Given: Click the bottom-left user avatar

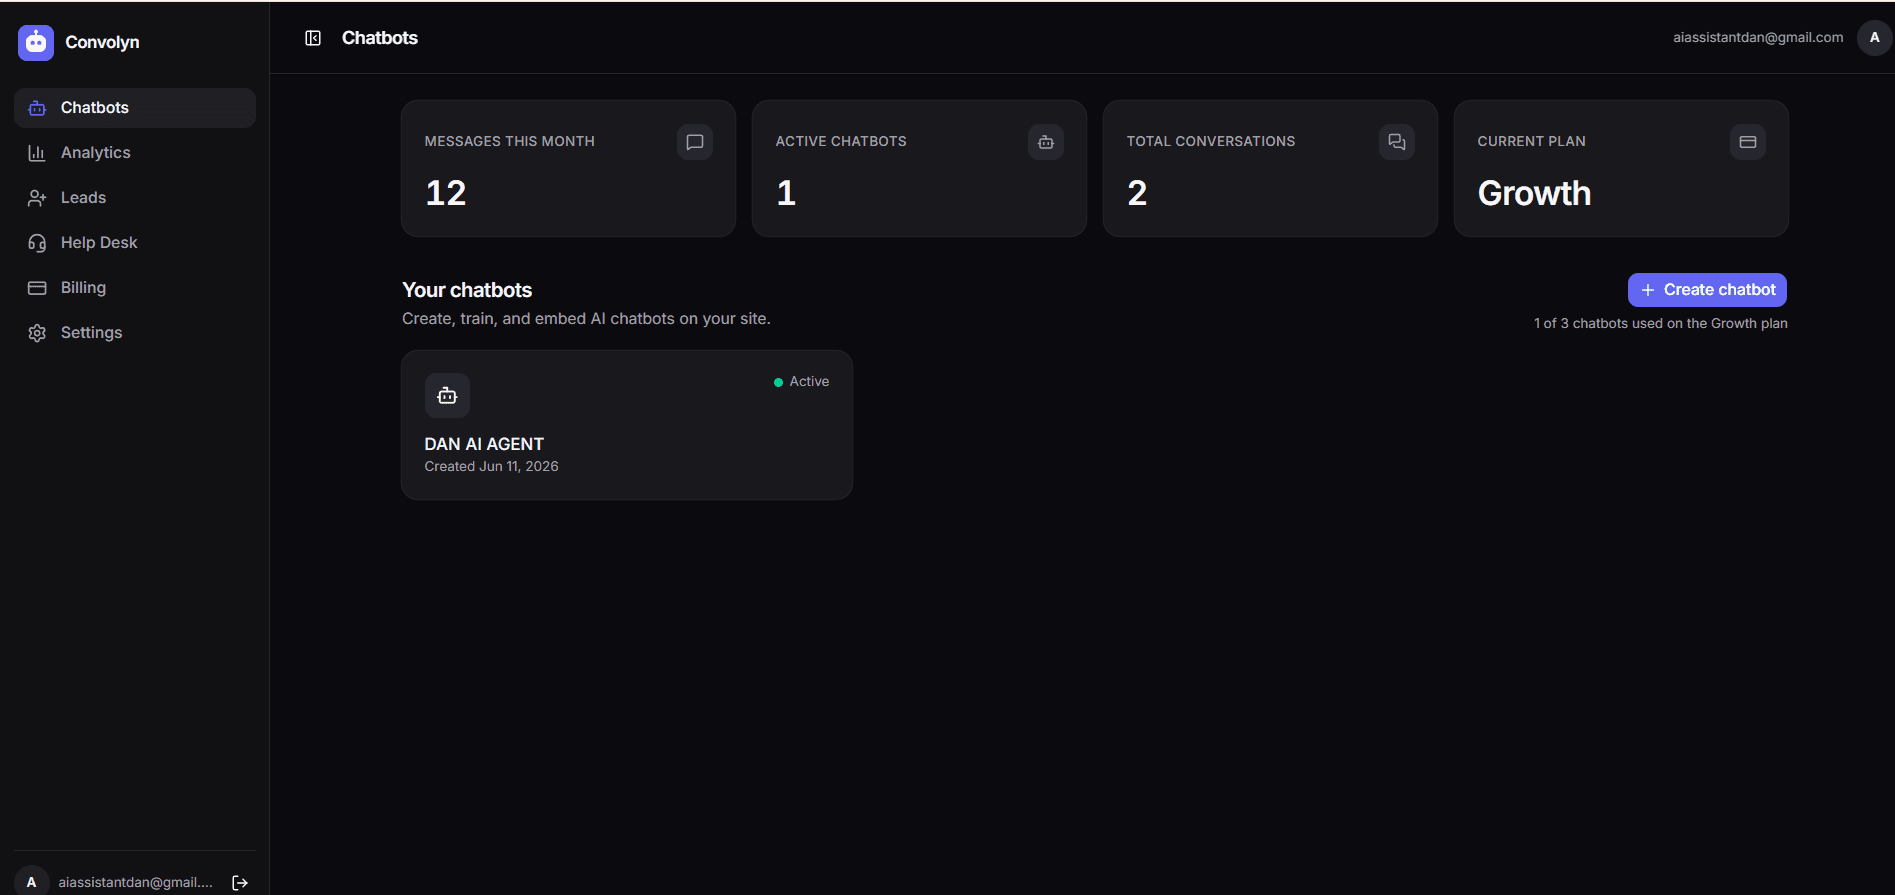Looking at the screenshot, I should pos(31,882).
